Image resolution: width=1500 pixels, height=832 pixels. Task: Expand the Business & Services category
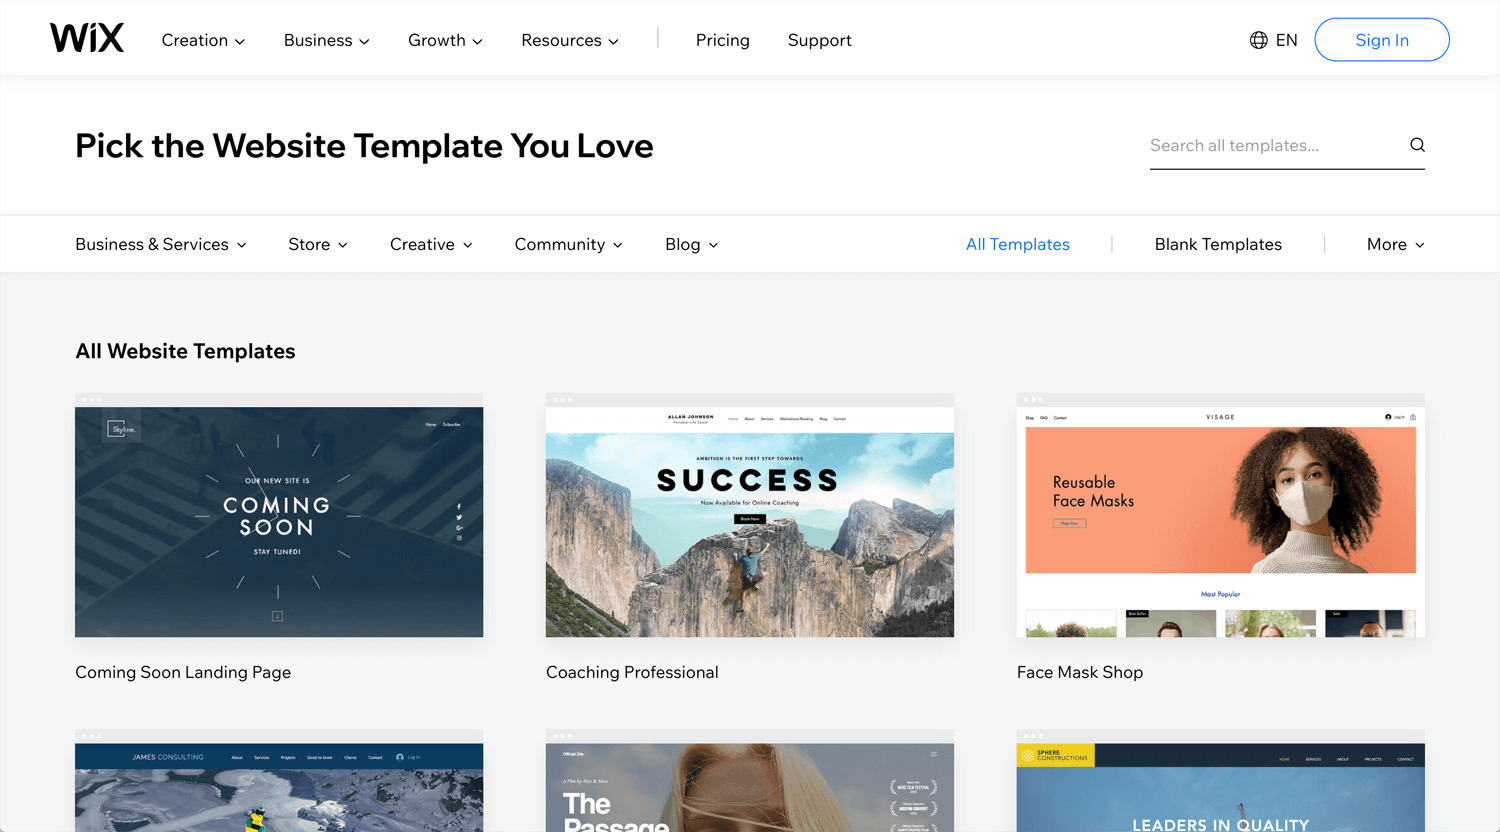[x=161, y=244]
